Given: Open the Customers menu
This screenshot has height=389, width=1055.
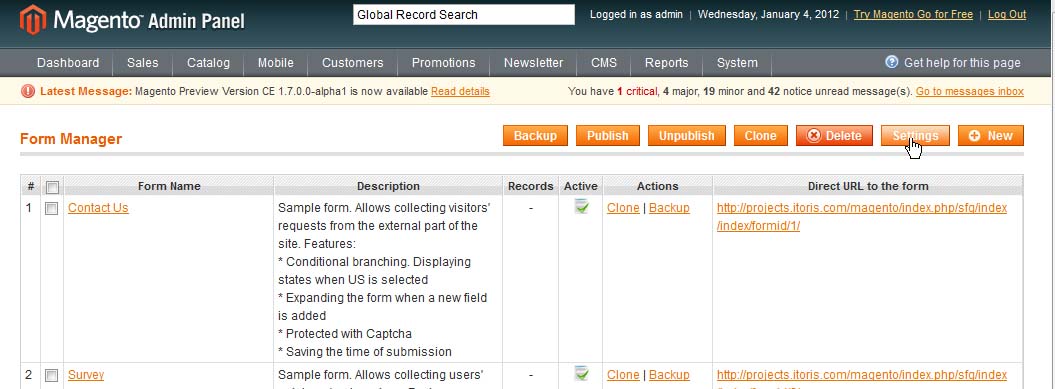Looking at the screenshot, I should [353, 63].
